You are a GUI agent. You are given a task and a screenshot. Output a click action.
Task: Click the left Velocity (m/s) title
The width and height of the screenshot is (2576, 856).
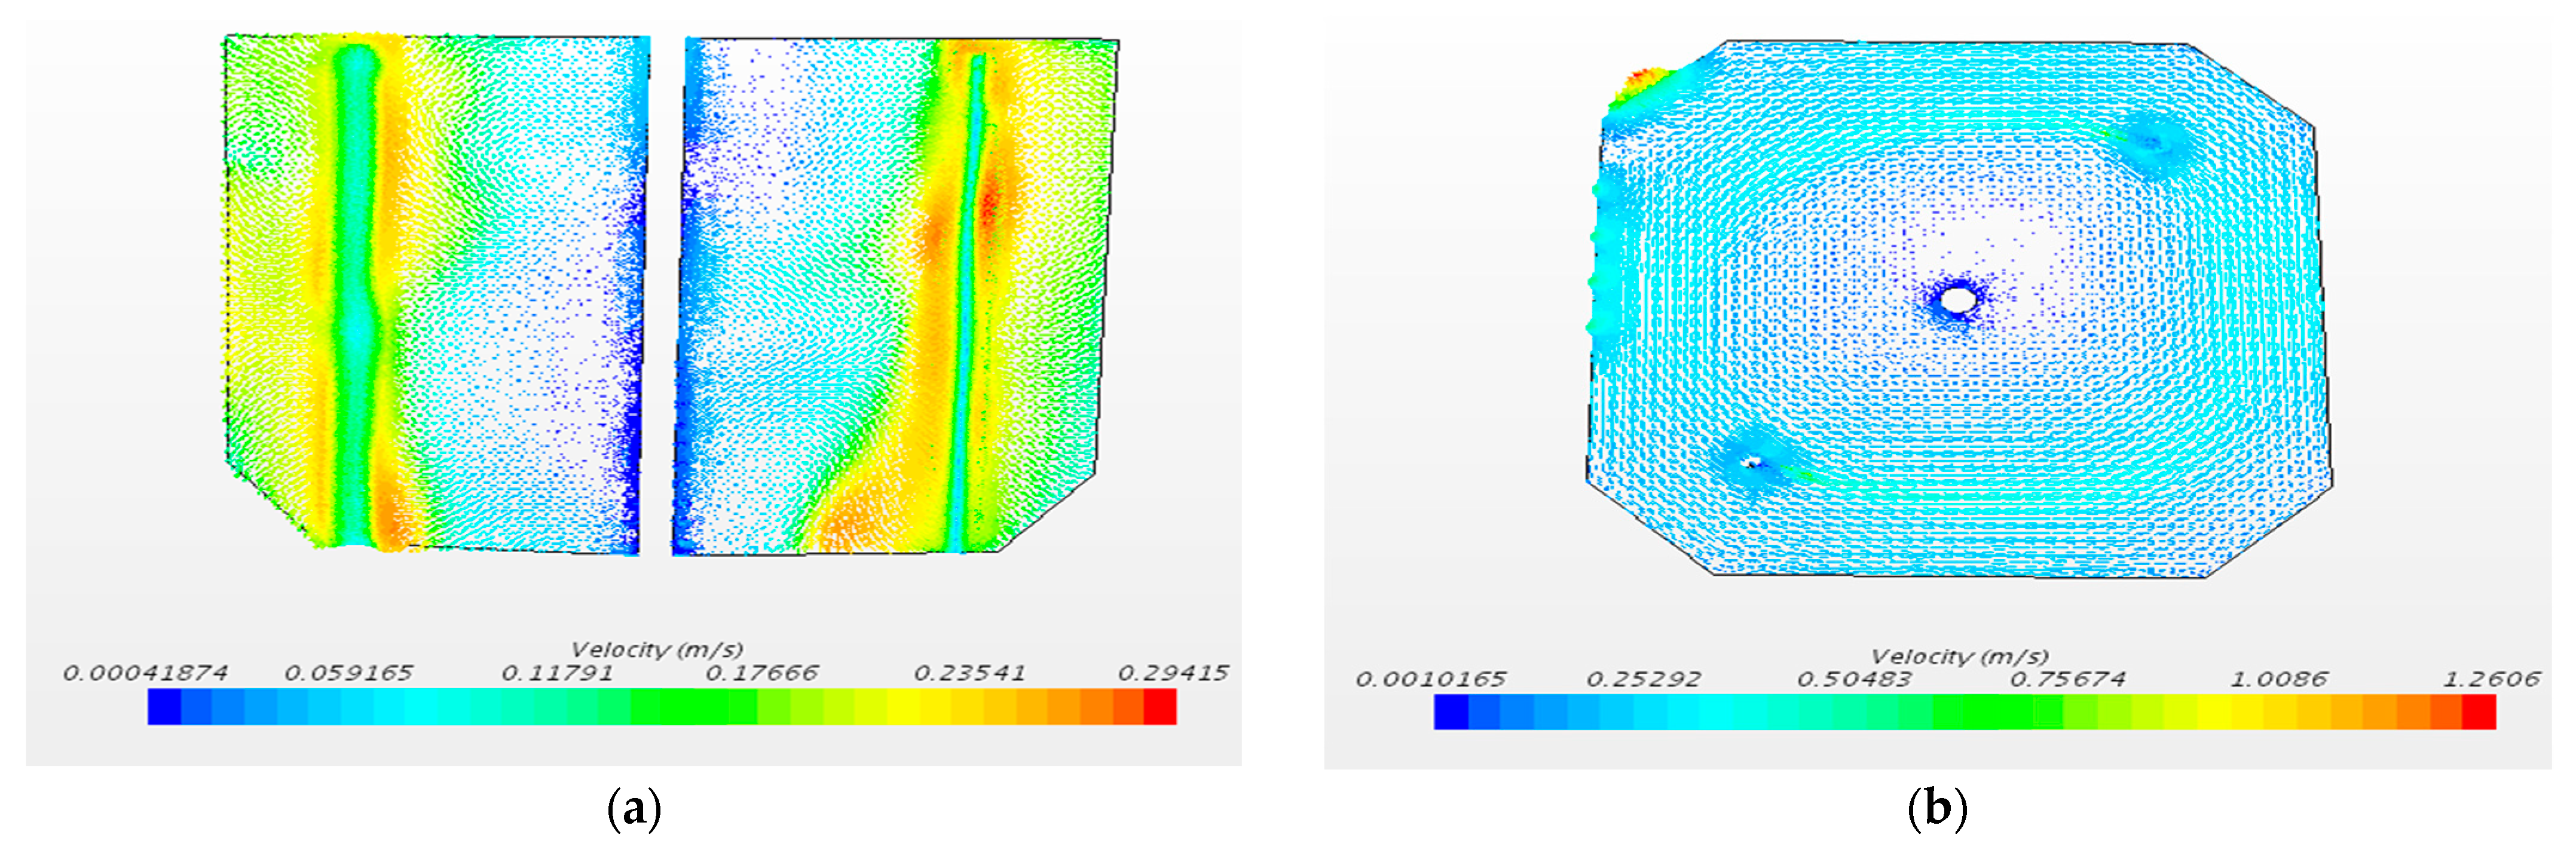point(657,649)
